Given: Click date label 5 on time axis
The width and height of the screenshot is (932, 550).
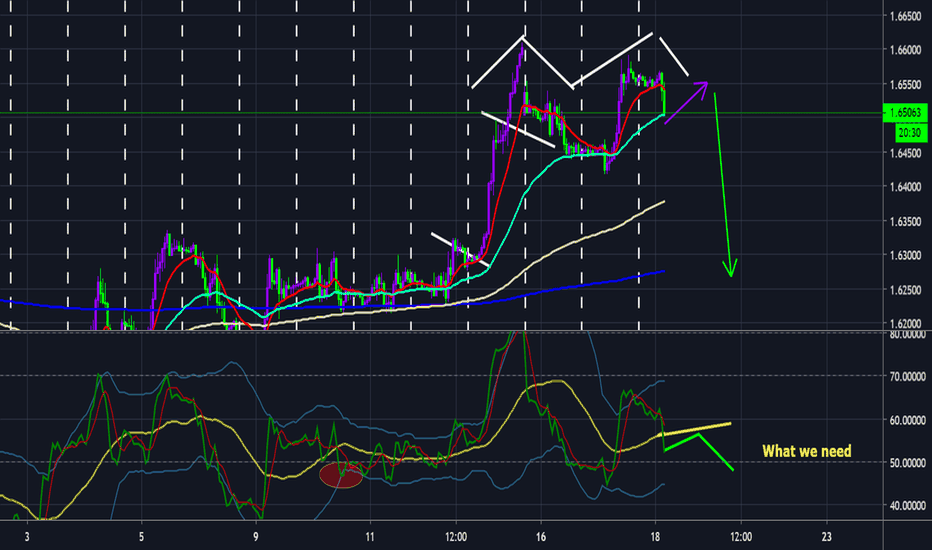Looking at the screenshot, I should [141, 537].
